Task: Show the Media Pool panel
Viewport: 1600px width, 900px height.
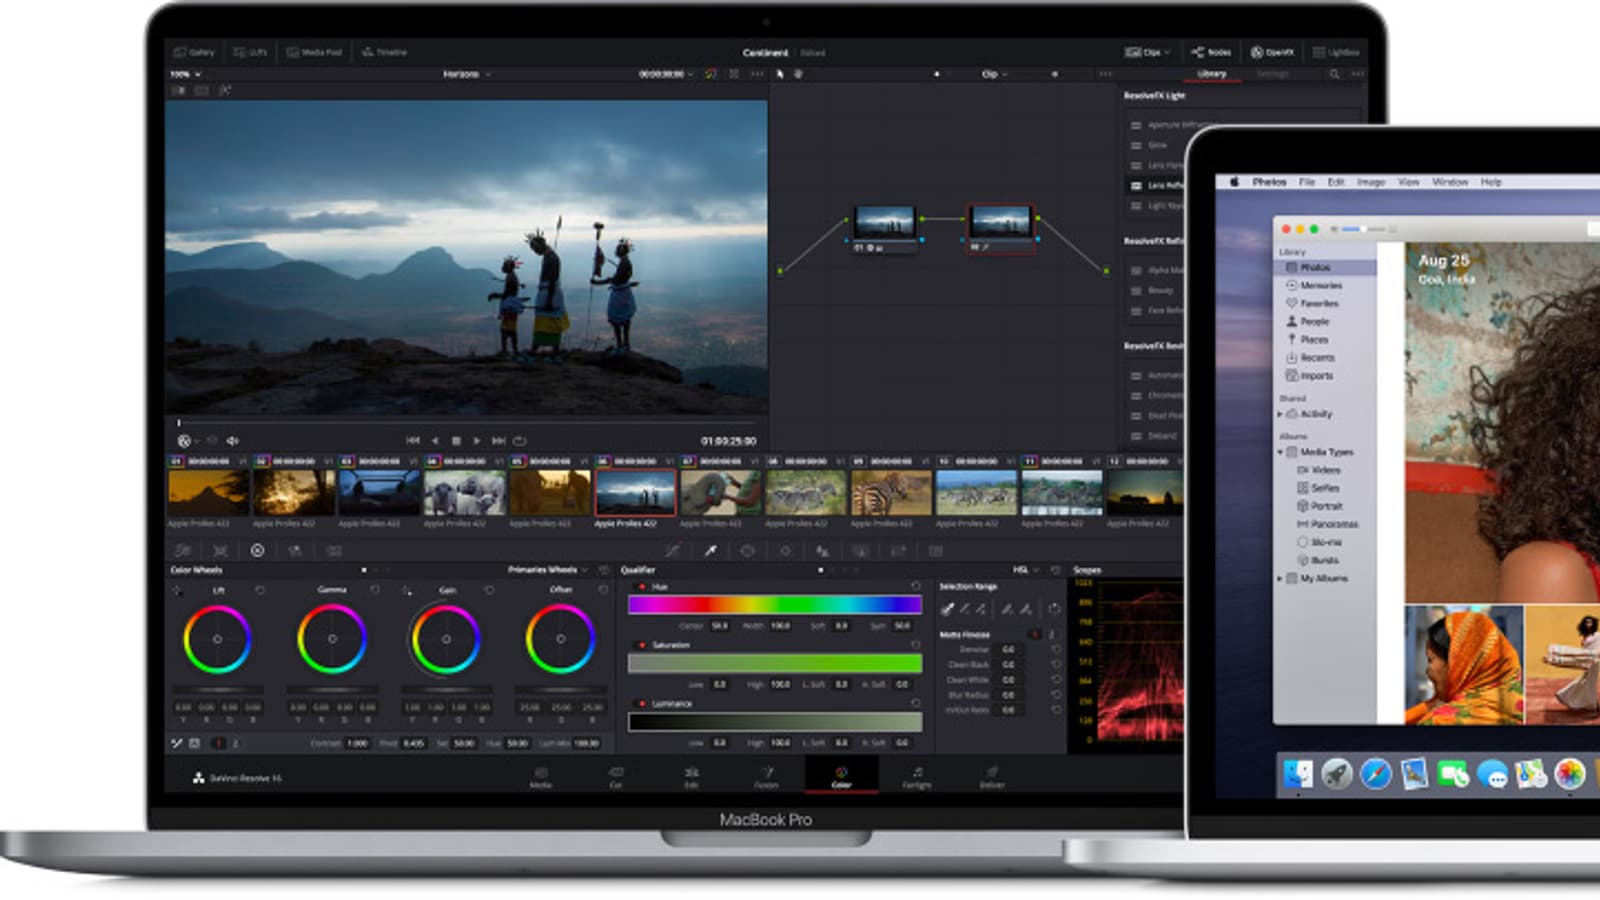Action: click(x=315, y=52)
